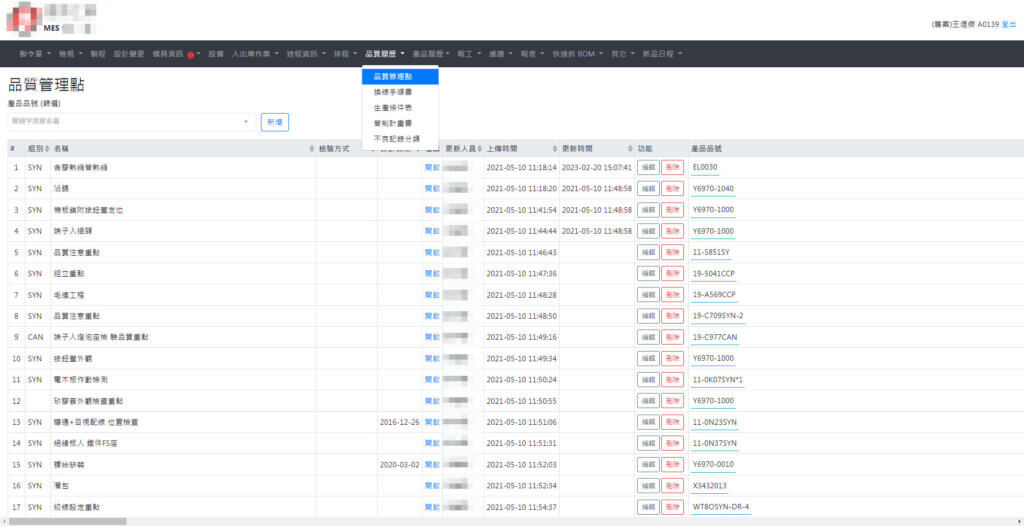This screenshot has width=1024, height=526.
Task: Sort records by the 更新時間 column
Action: pos(630,148)
